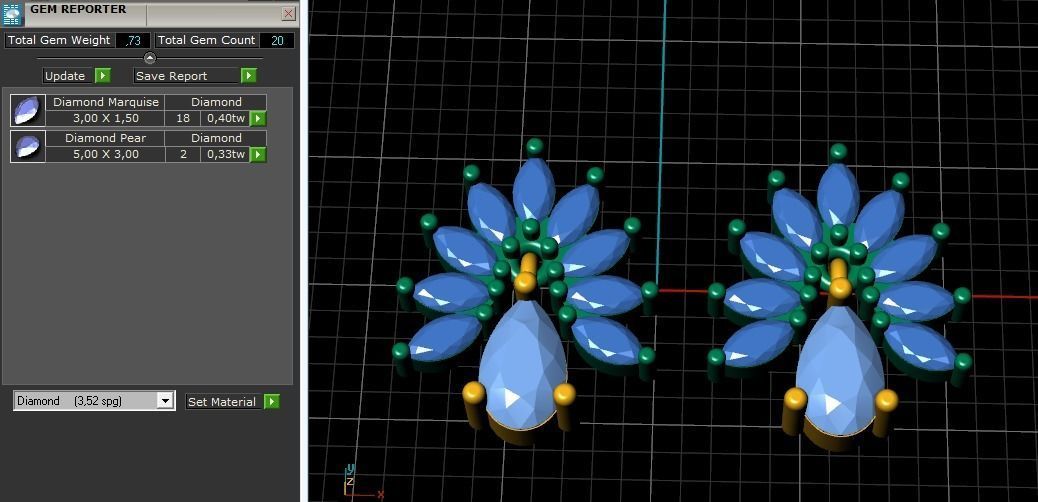Click green arrow in Diamond Marquise row
Viewport: 1038px width, 502px height.
click(258, 119)
